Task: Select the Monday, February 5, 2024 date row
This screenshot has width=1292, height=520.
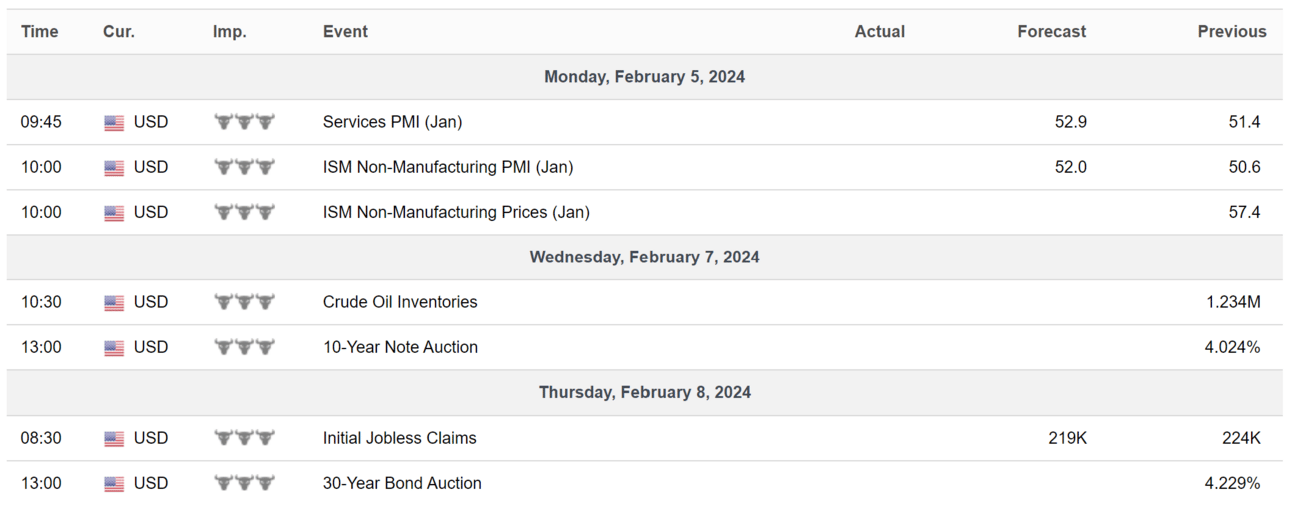Action: tap(645, 77)
